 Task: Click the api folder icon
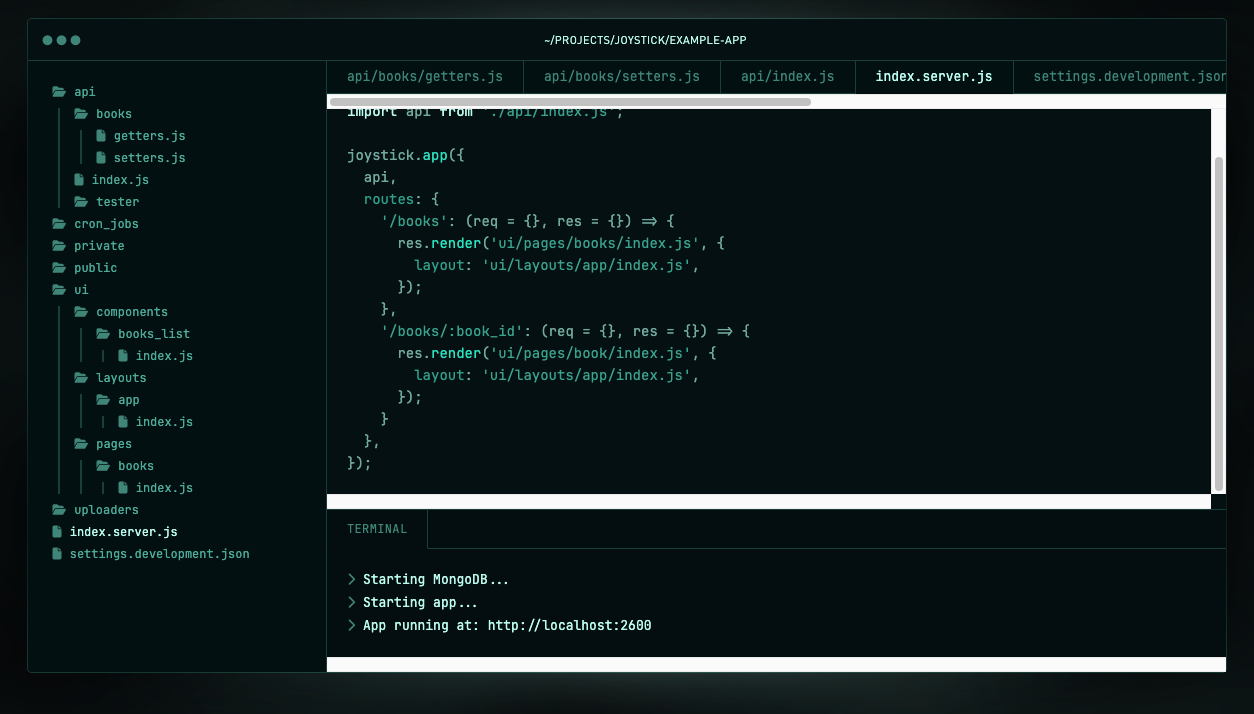point(58,92)
